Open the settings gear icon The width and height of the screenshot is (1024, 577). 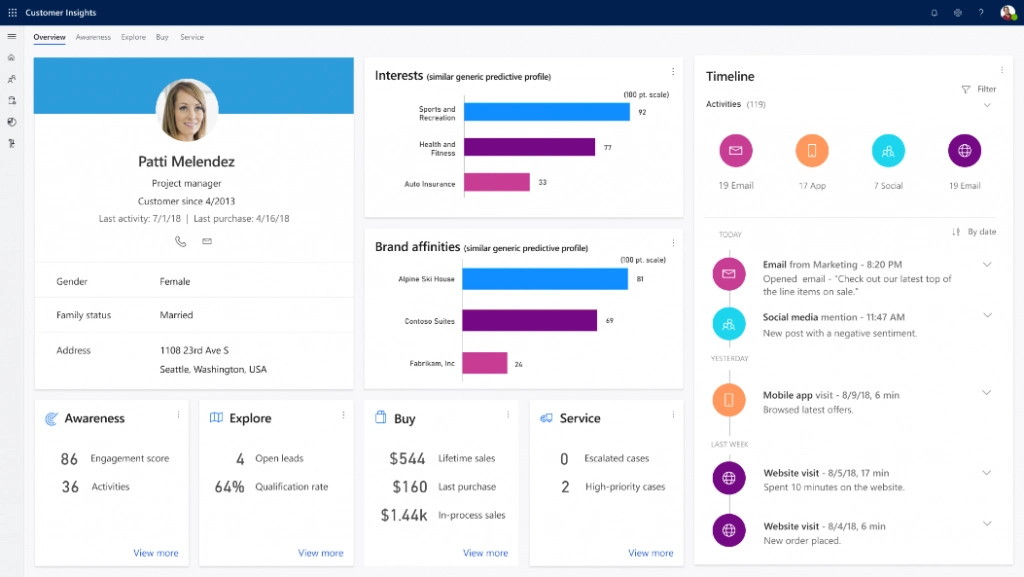tap(957, 12)
